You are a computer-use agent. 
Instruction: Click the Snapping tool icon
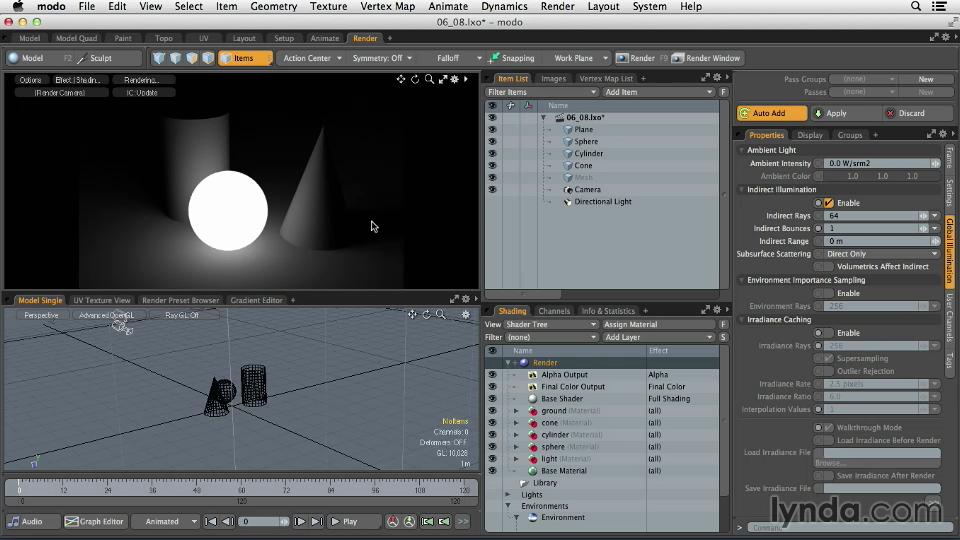[x=495, y=58]
